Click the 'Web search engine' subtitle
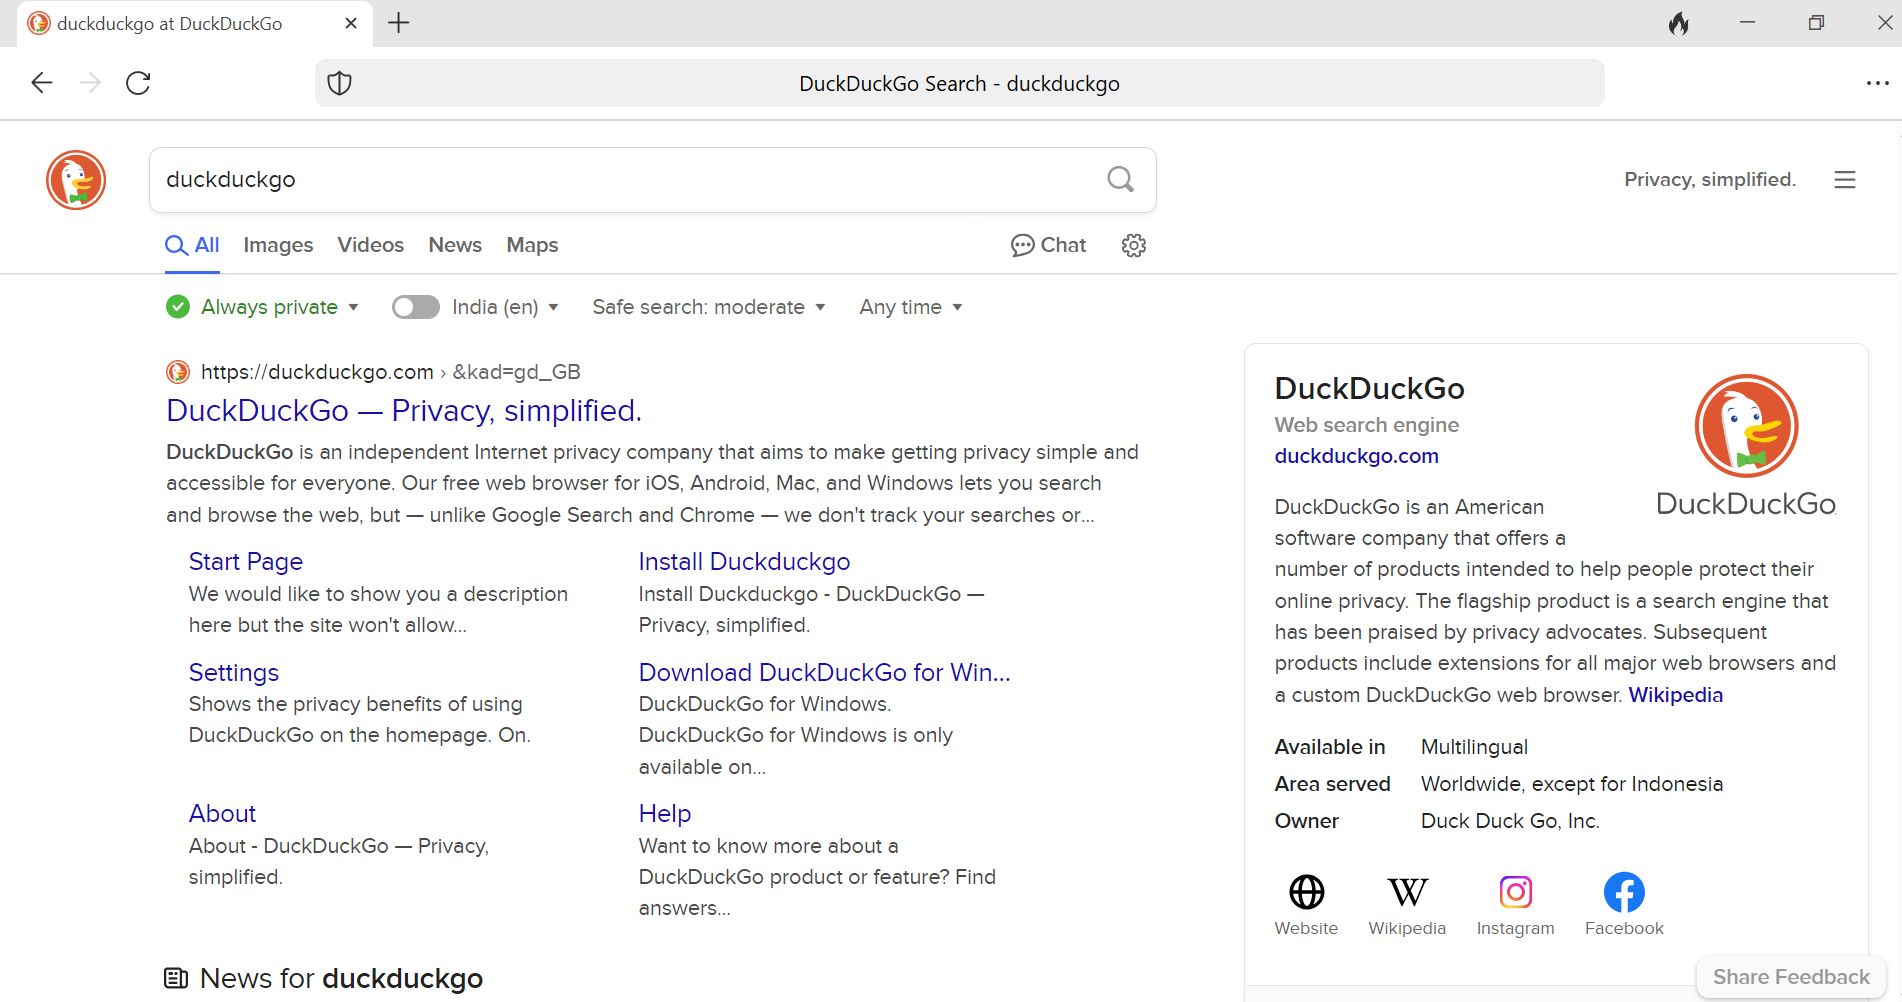Screen dimensions: 1902x1002 [x=1366, y=425]
